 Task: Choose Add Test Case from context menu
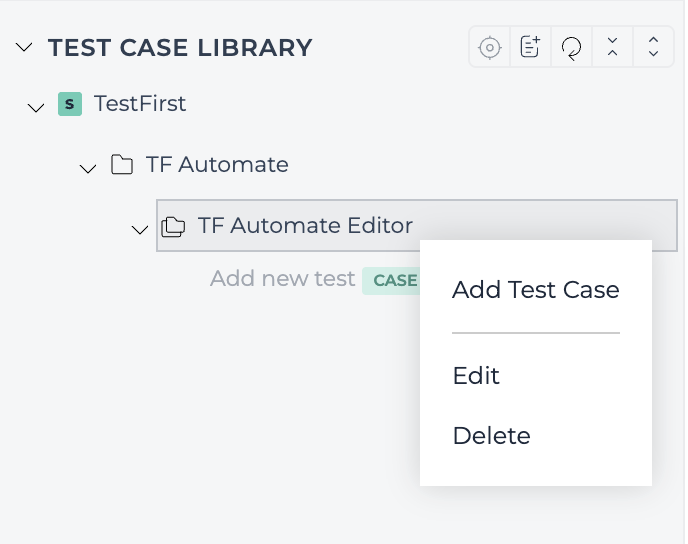[x=536, y=290]
